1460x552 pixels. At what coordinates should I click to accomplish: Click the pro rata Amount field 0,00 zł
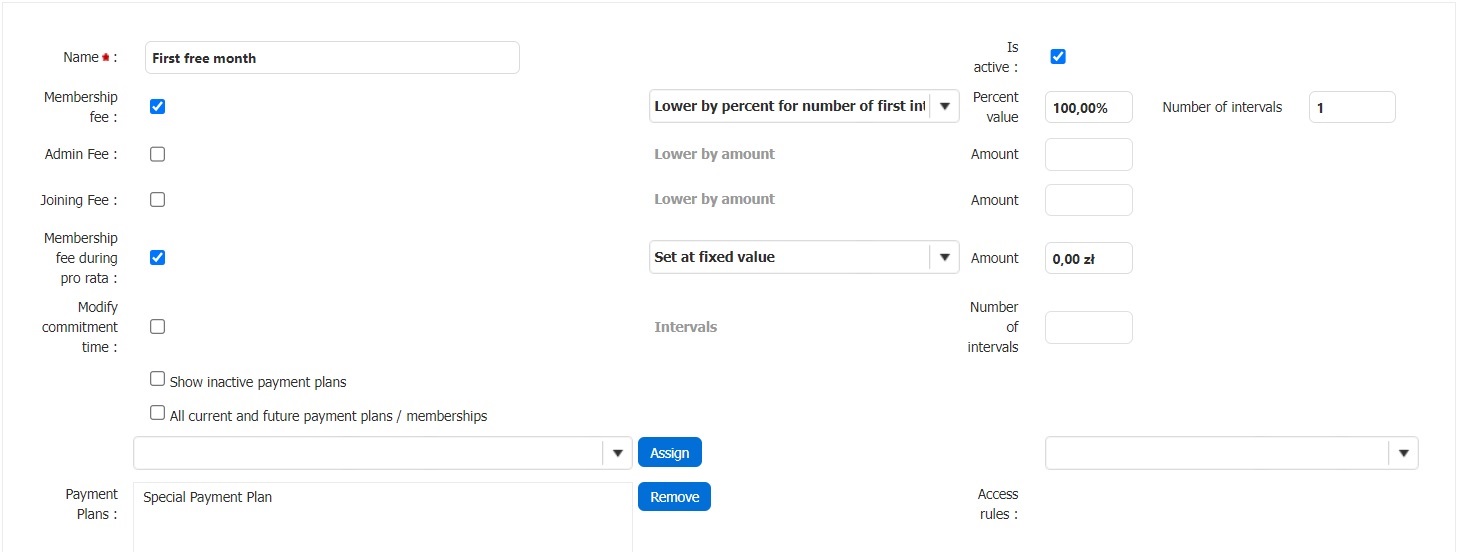pyautogui.click(x=1088, y=258)
